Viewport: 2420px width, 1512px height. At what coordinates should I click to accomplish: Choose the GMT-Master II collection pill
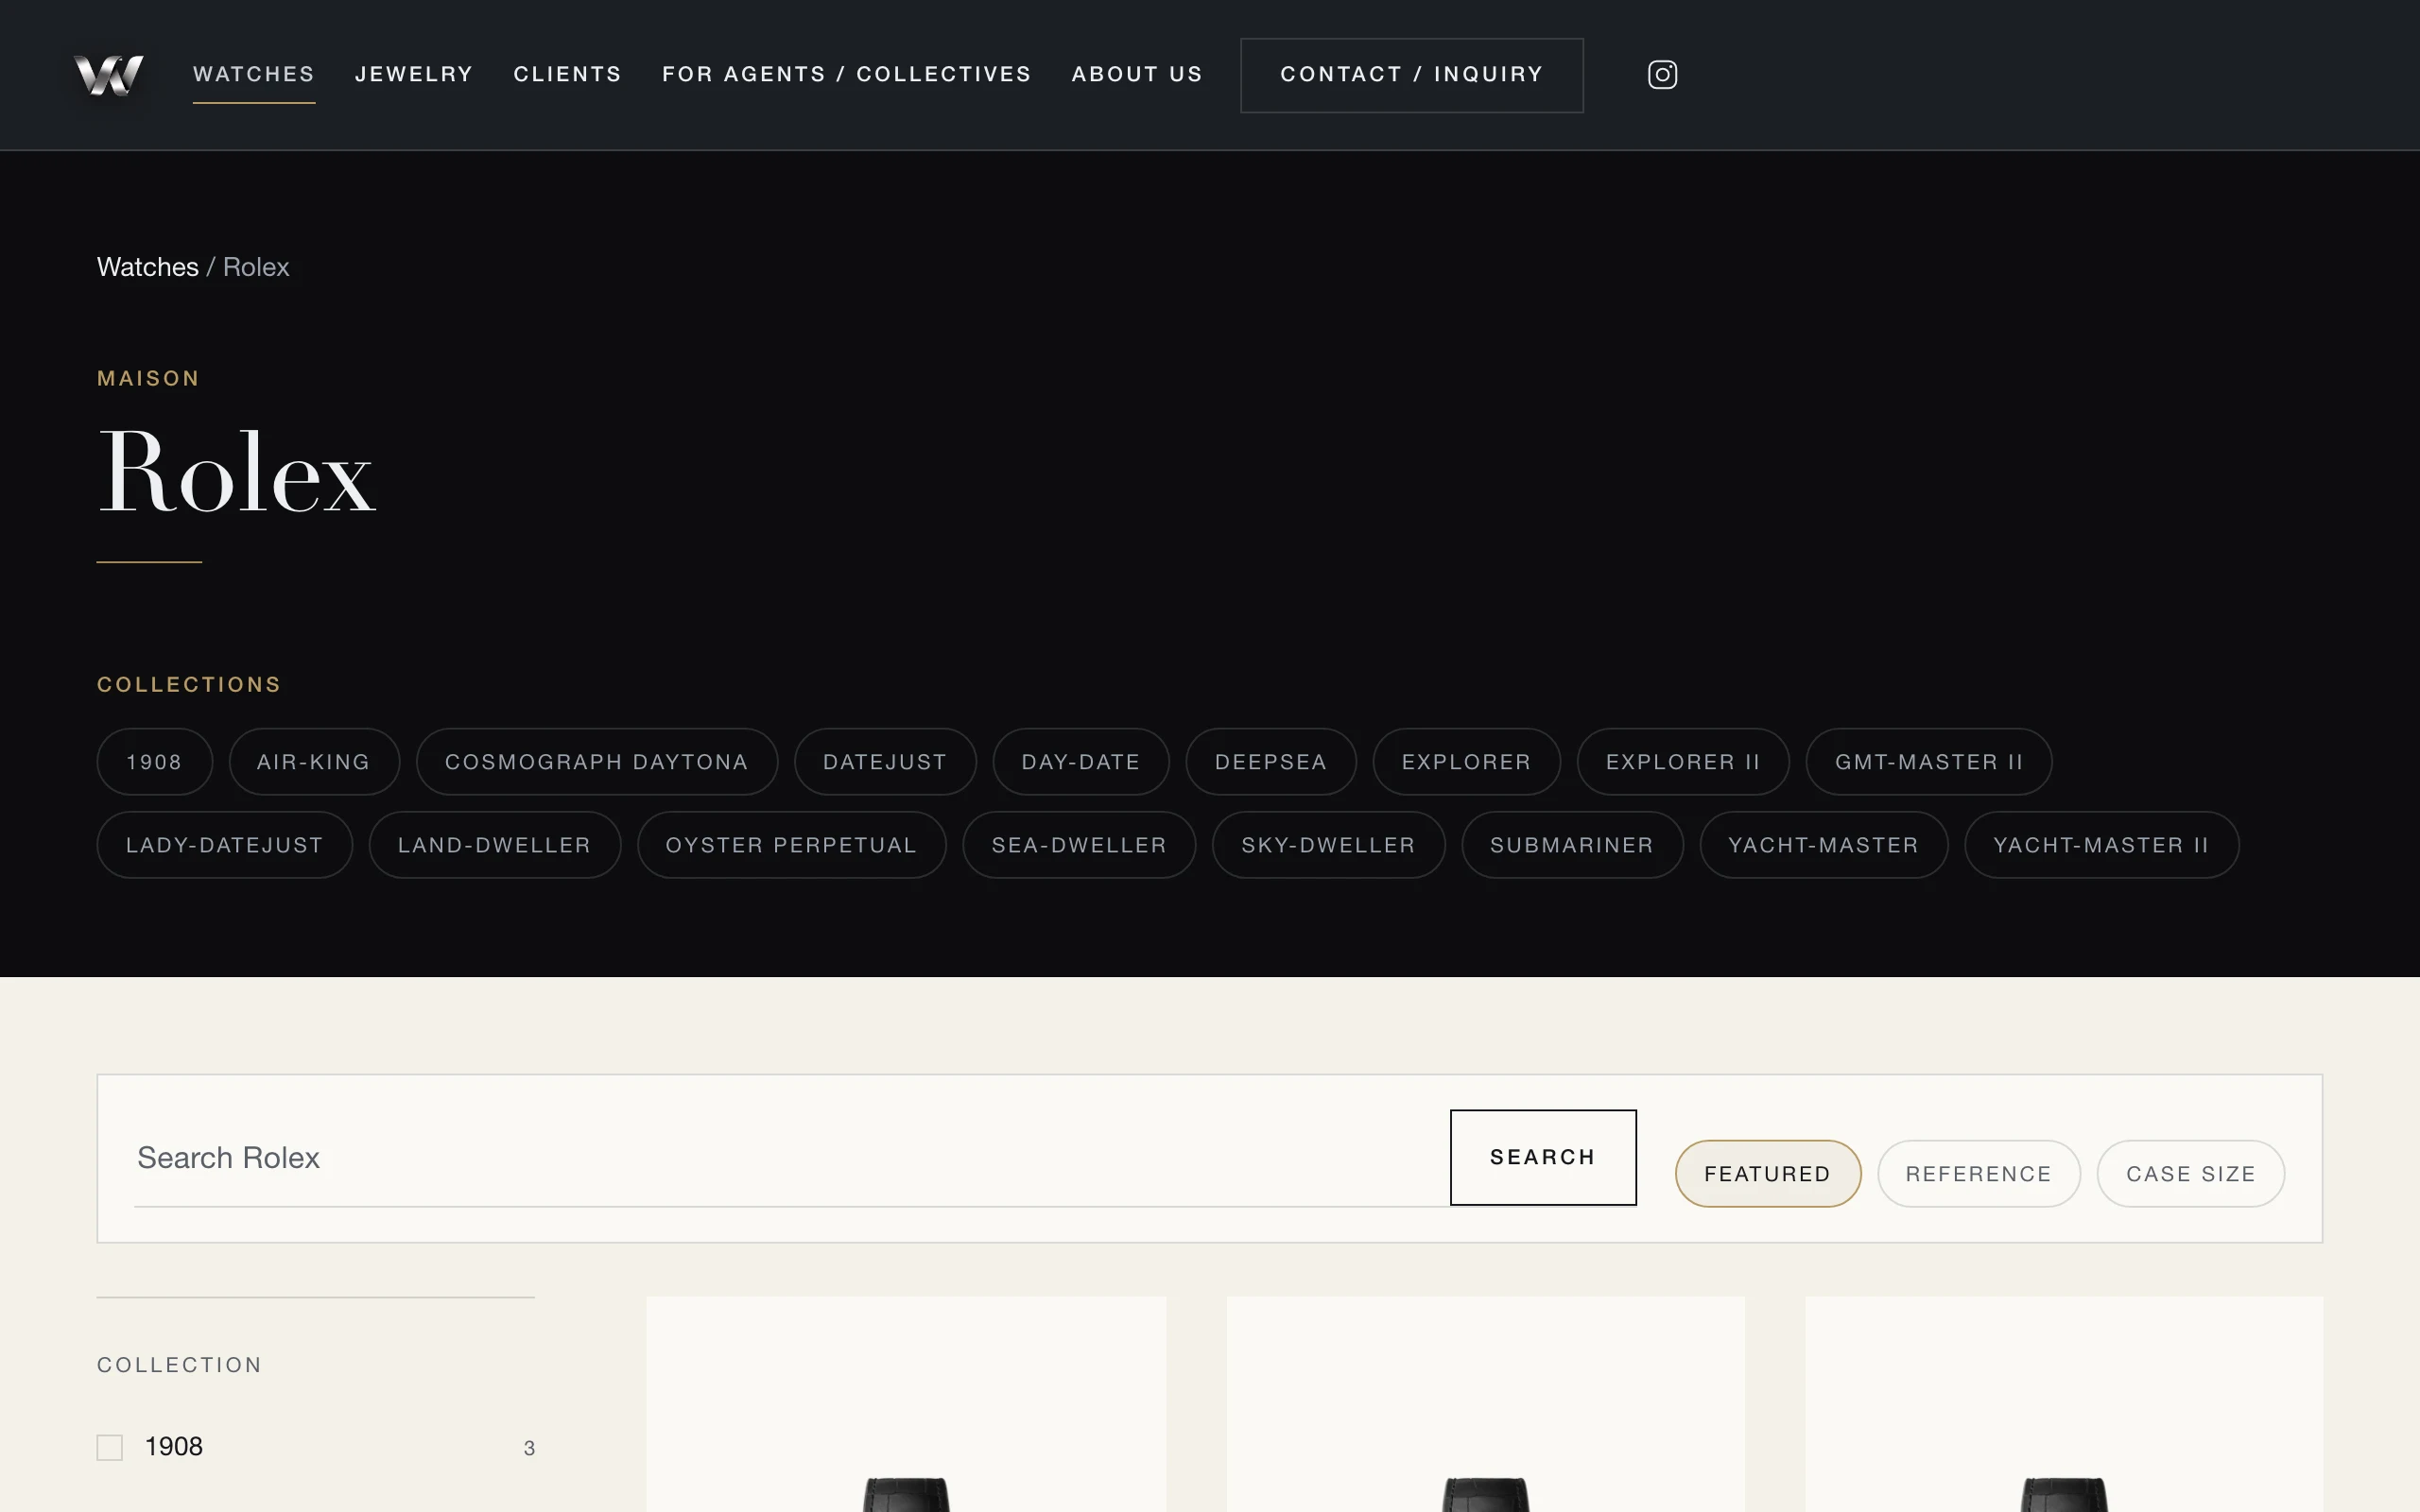(x=1929, y=762)
